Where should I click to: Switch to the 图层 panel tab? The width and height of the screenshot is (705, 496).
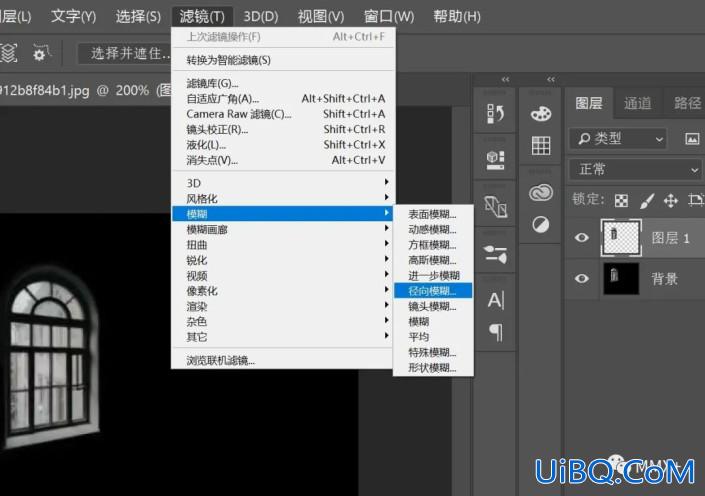tap(589, 103)
